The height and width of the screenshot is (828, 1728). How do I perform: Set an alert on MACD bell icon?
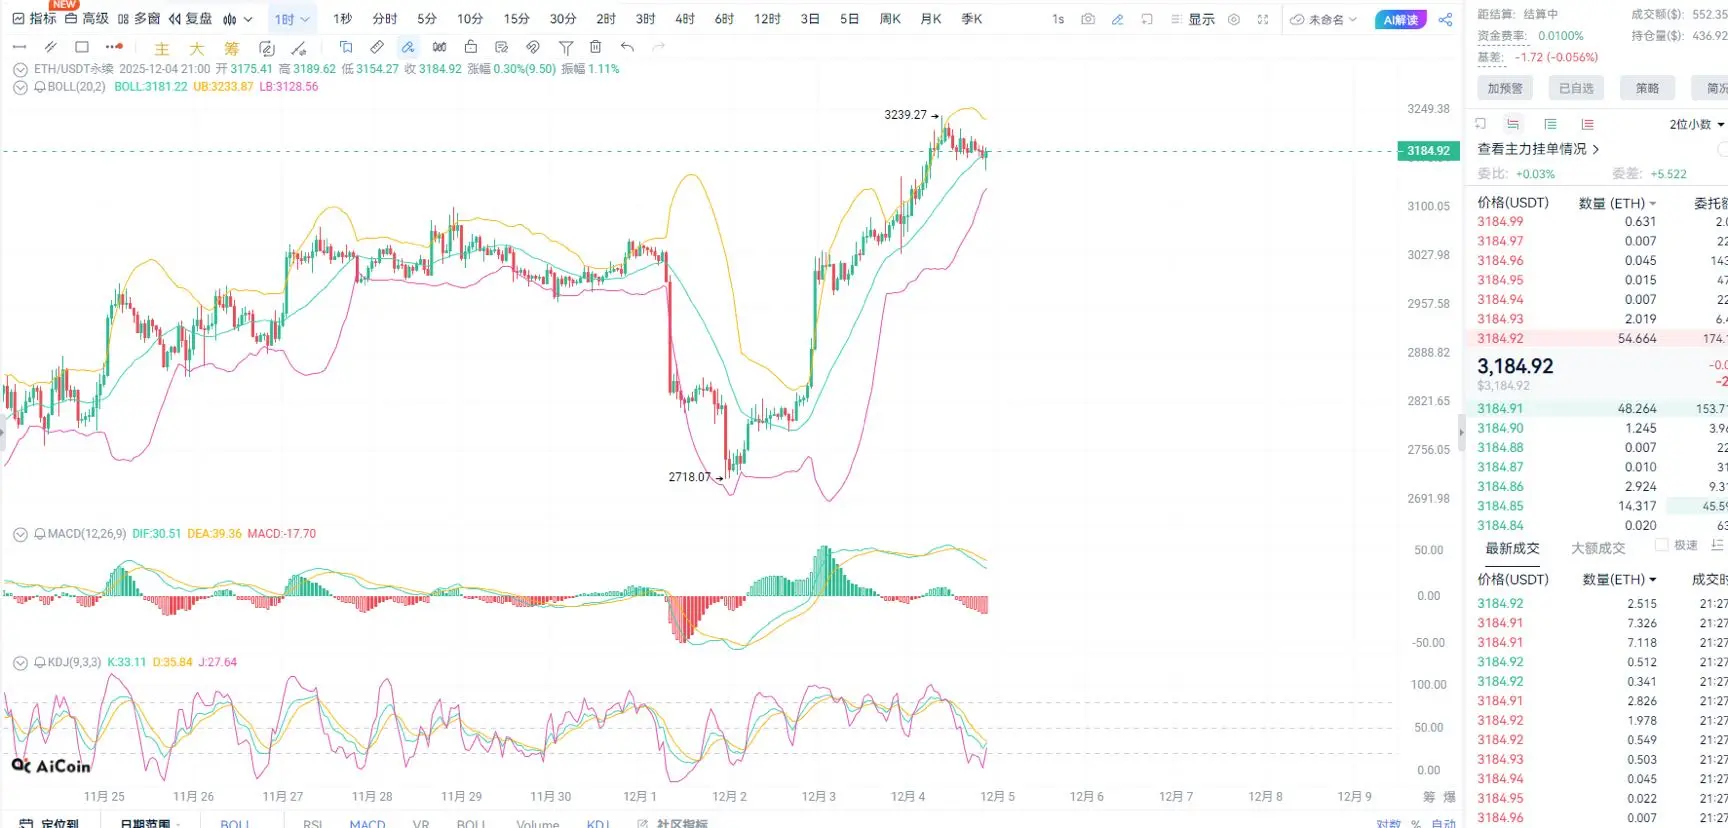40,534
